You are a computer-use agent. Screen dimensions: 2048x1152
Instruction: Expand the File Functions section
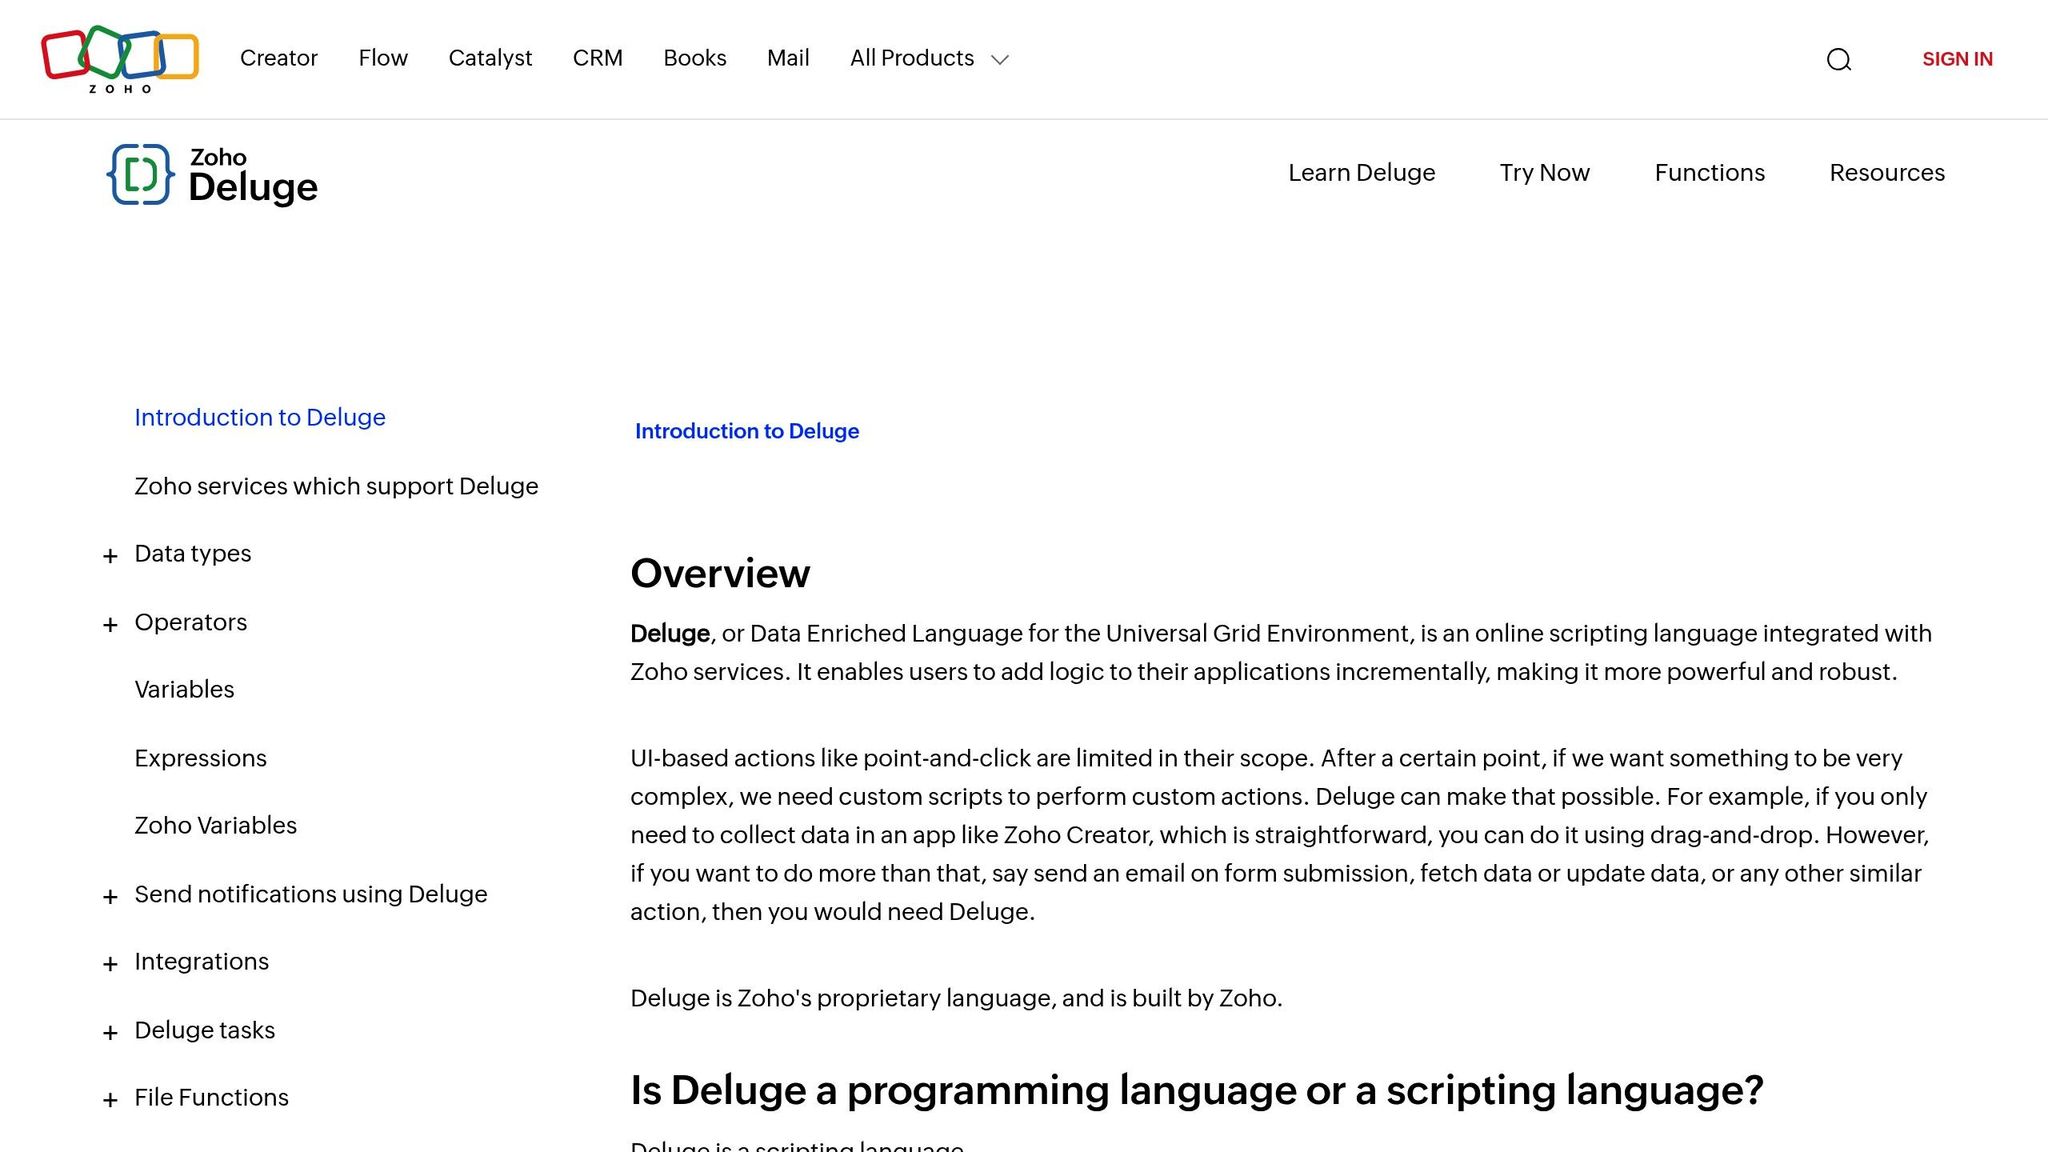[x=110, y=1100]
